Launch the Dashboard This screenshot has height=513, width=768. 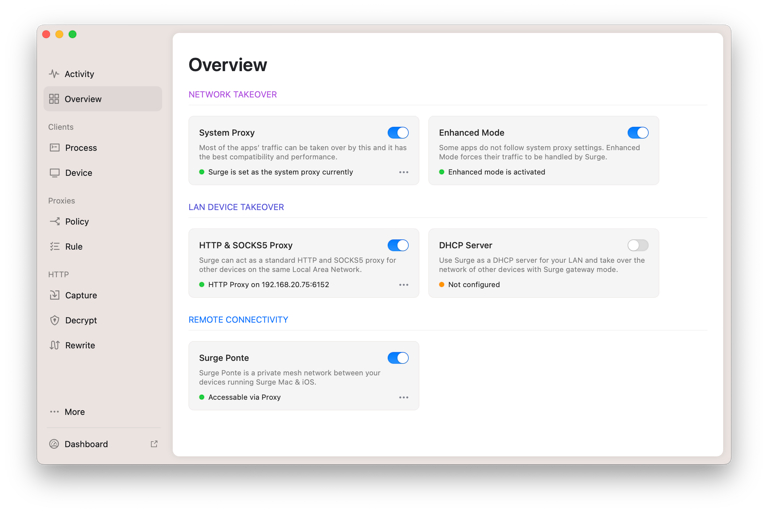pyautogui.click(x=102, y=444)
